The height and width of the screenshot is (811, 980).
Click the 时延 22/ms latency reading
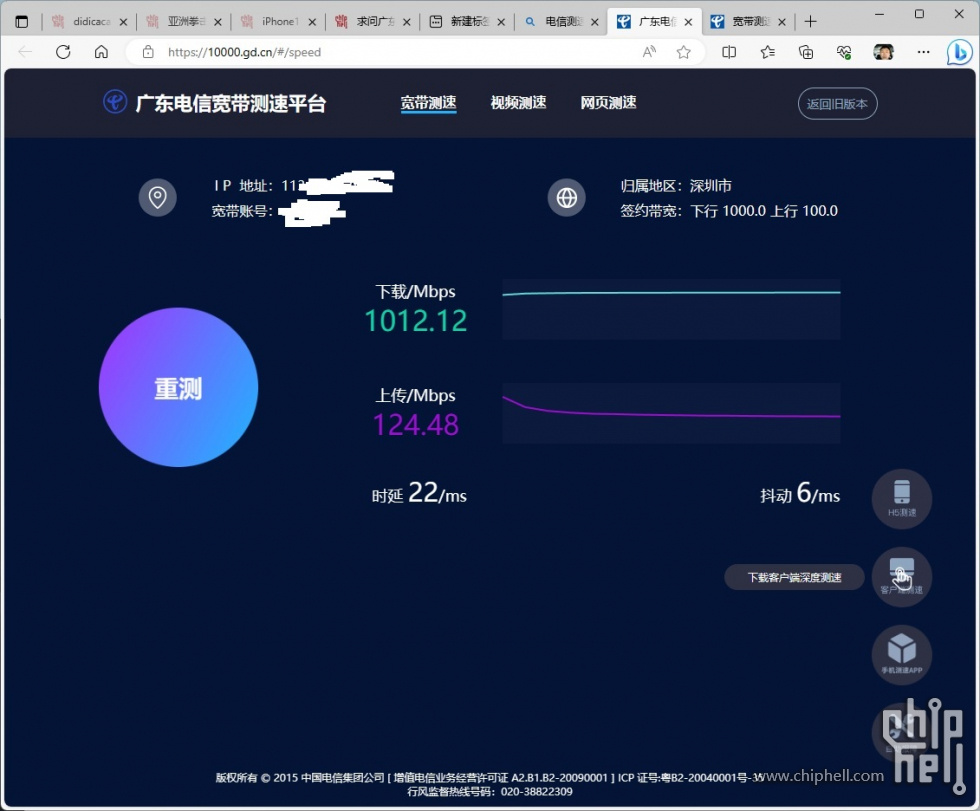419,494
